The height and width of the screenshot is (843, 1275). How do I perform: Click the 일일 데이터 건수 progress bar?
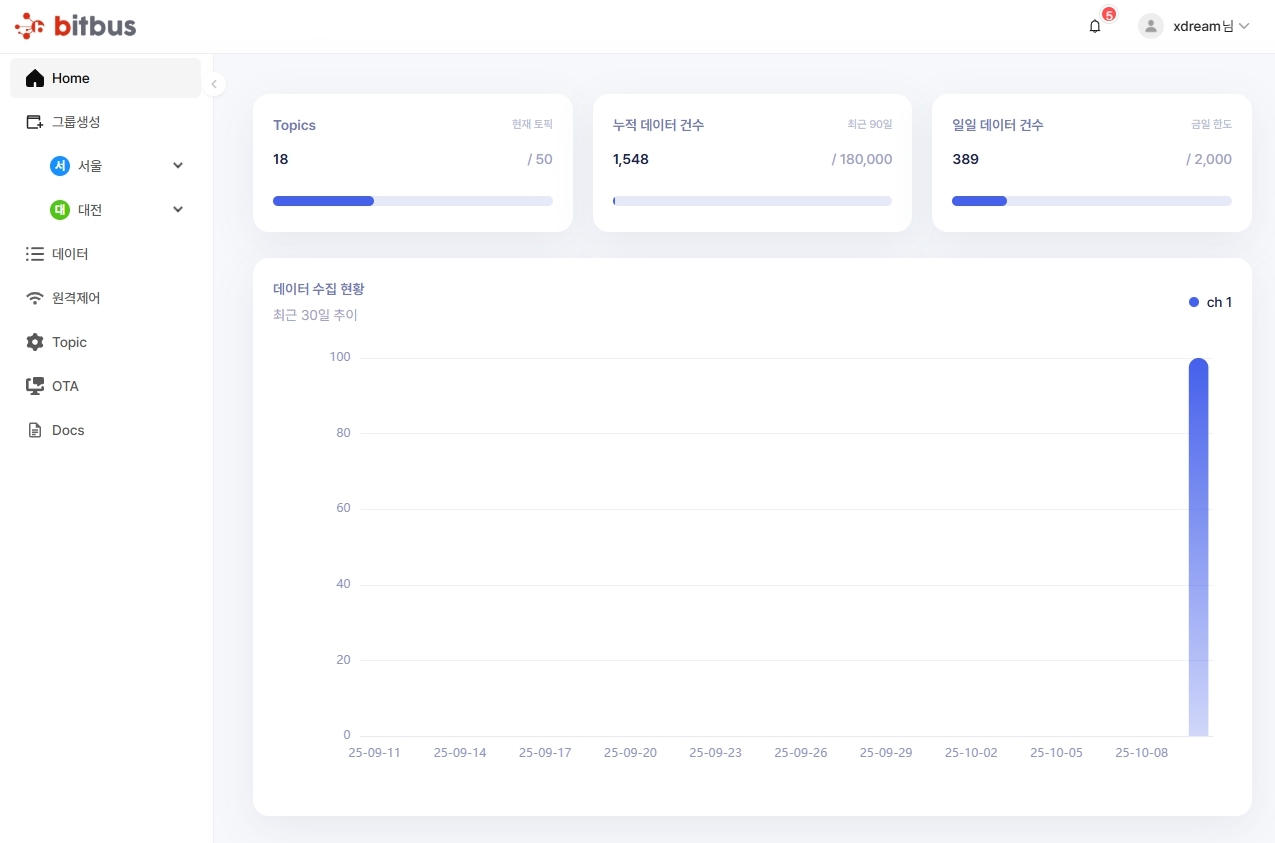pyautogui.click(x=1091, y=201)
